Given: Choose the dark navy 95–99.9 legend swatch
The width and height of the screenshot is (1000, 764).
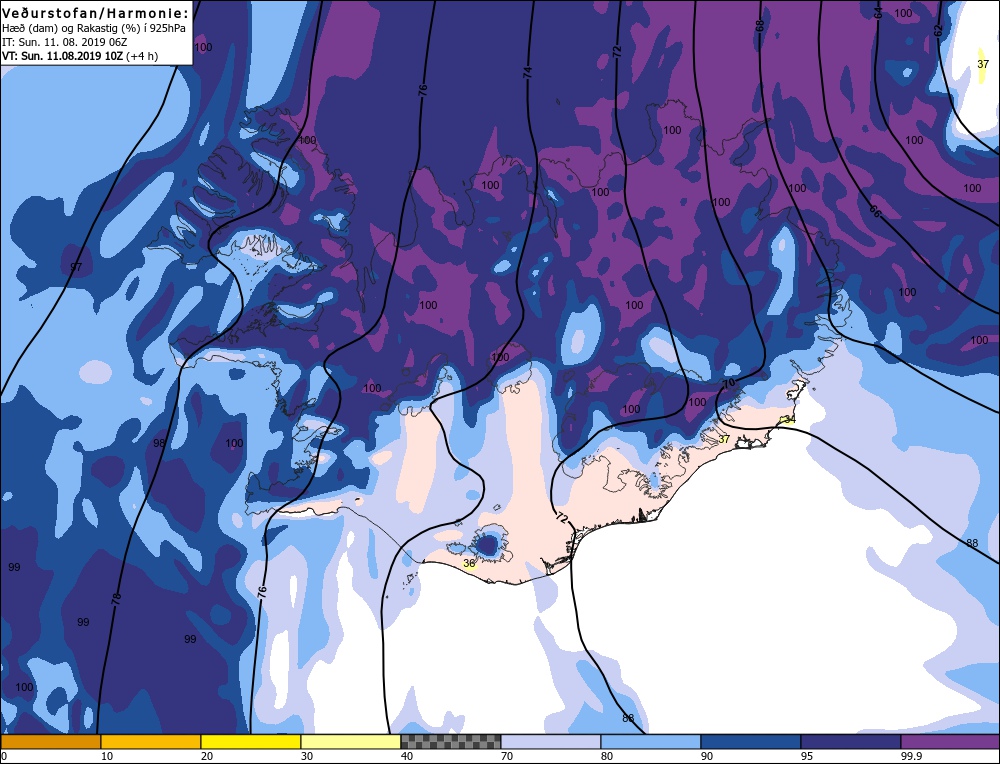Looking at the screenshot, I should (x=851, y=741).
